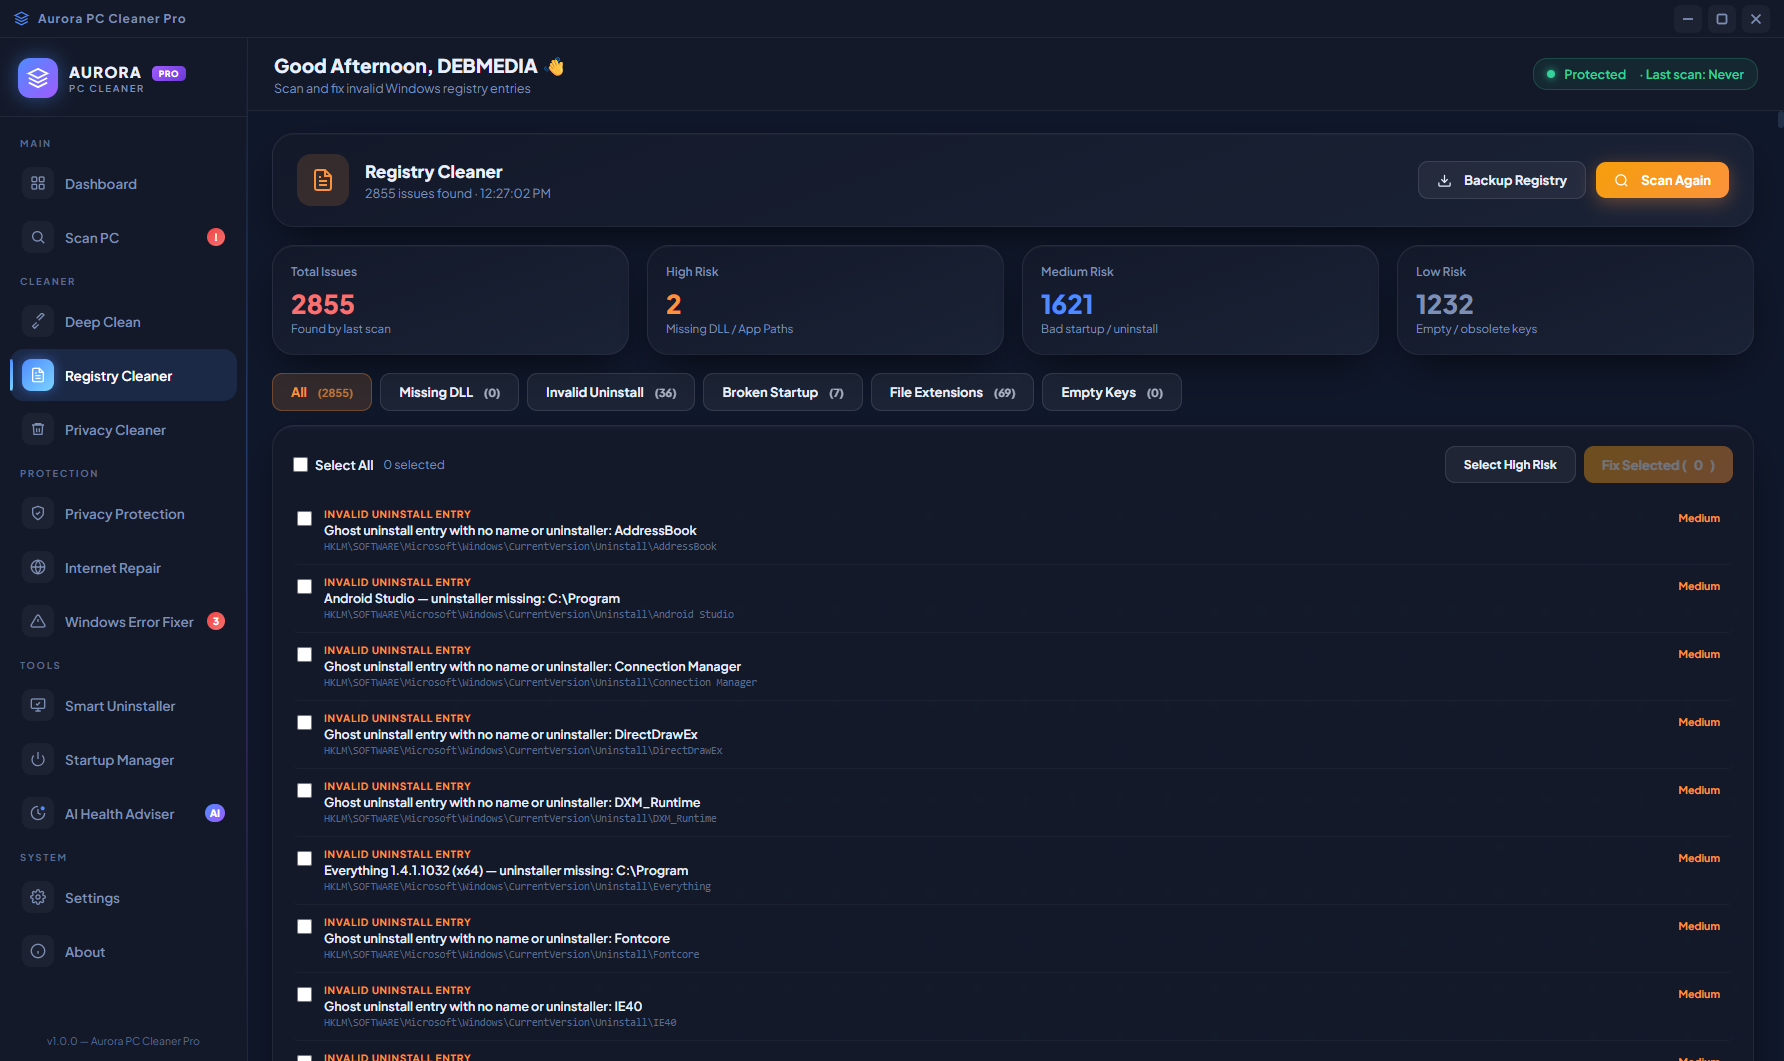Open Dashboard via its grid icon
Viewport: 1784px width, 1061px height.
(38, 184)
